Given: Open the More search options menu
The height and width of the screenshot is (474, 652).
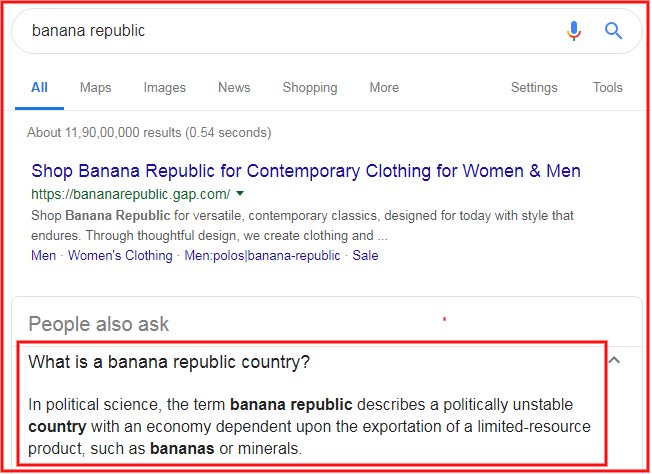Looking at the screenshot, I should pyautogui.click(x=384, y=88).
